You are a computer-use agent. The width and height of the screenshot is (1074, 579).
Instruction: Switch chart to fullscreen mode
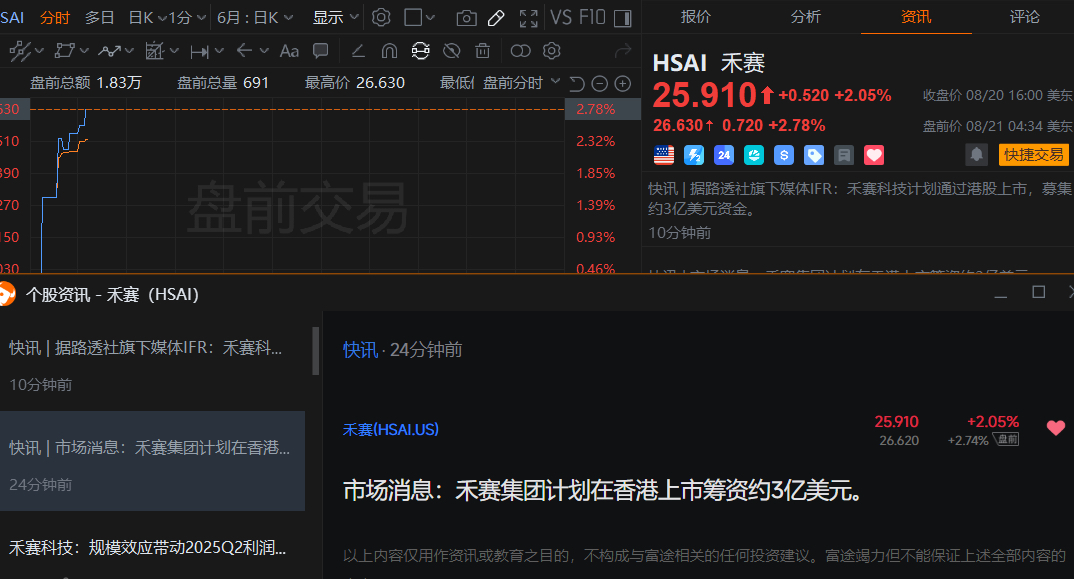528,18
